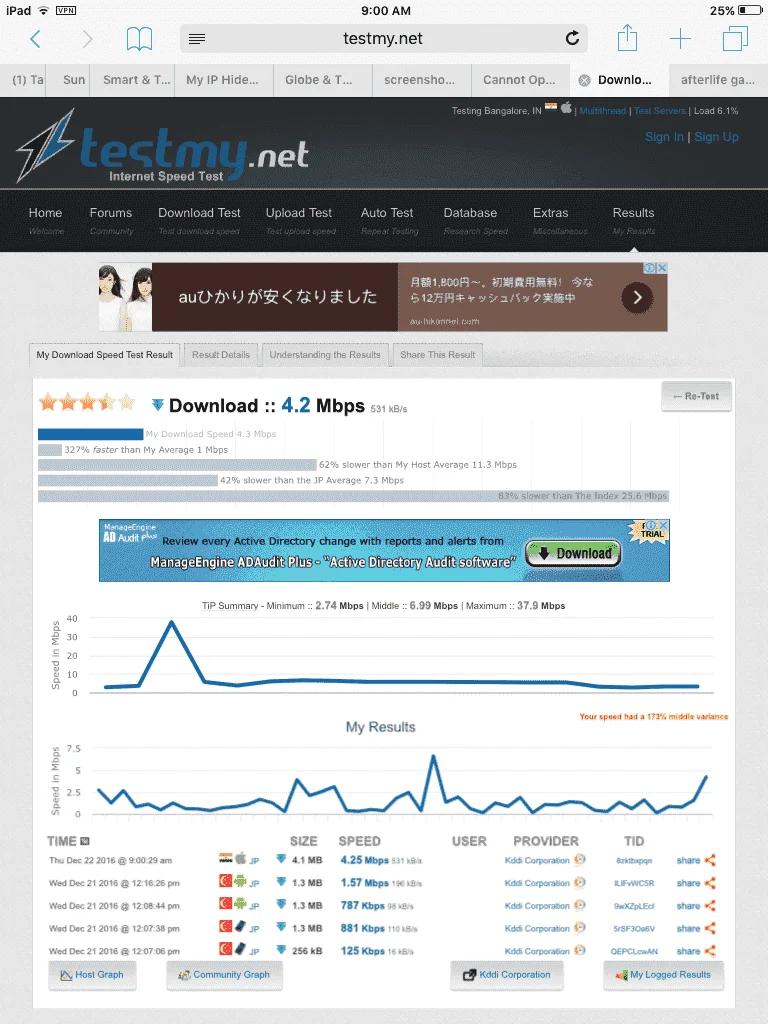768x1024 pixels.
Task: Click the ManageEngine ad Download button
Action: tap(573, 553)
